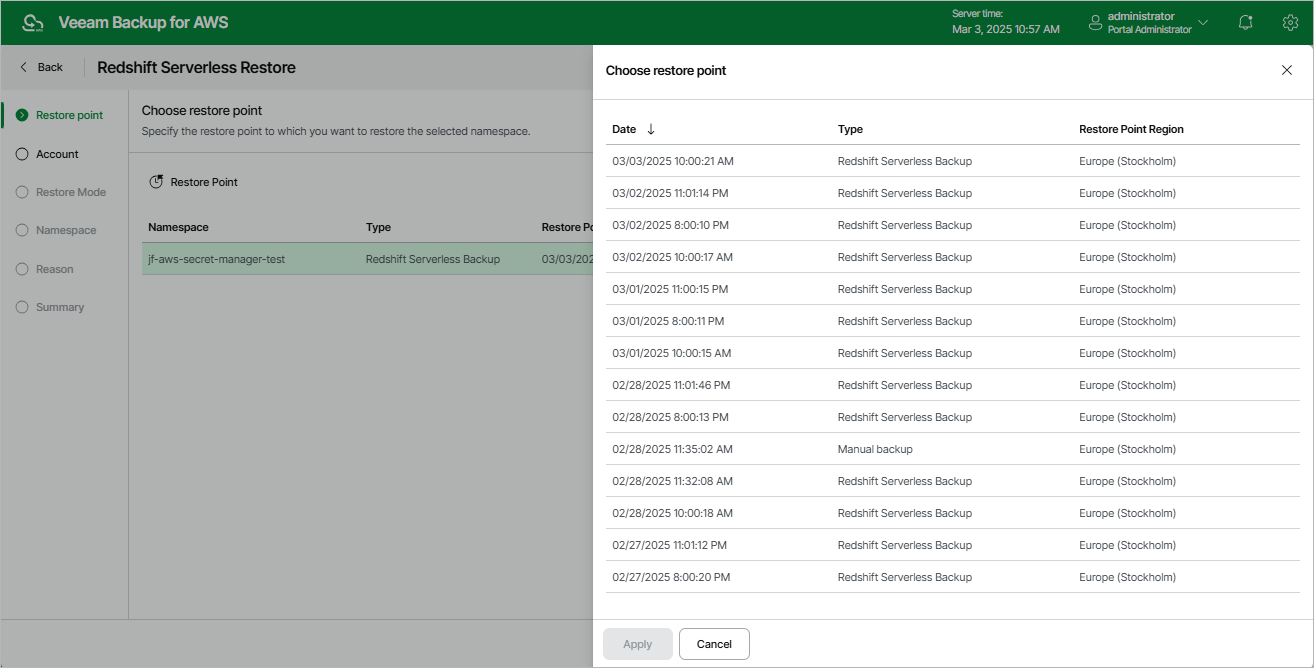This screenshot has height=668, width=1314.
Task: Open the settings gear
Action: (x=1290, y=23)
